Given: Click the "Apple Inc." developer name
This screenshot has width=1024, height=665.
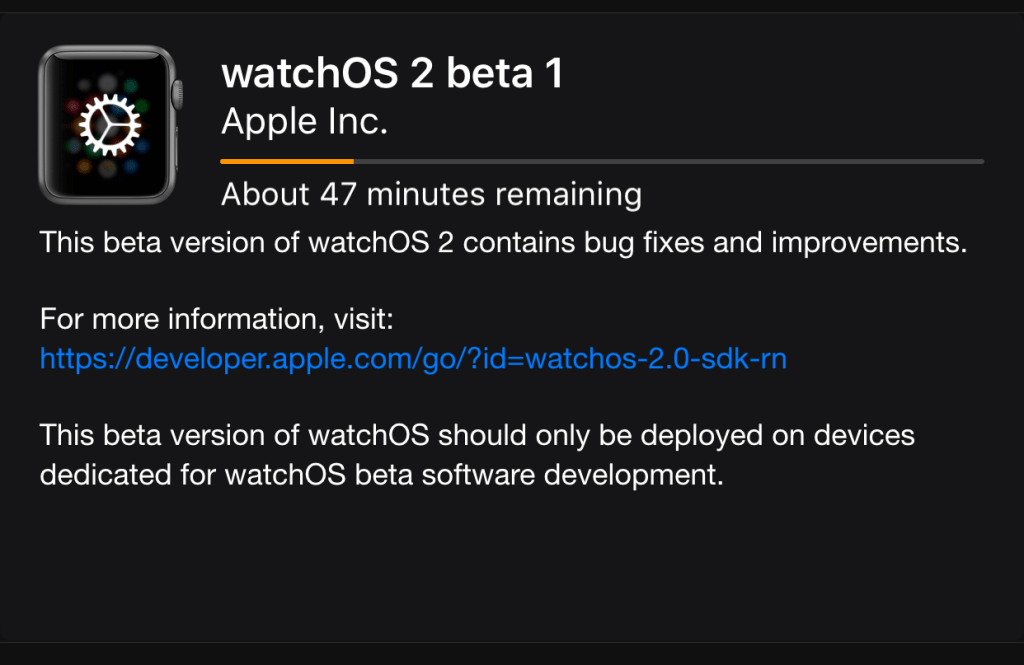Looking at the screenshot, I should pyautogui.click(x=304, y=121).
